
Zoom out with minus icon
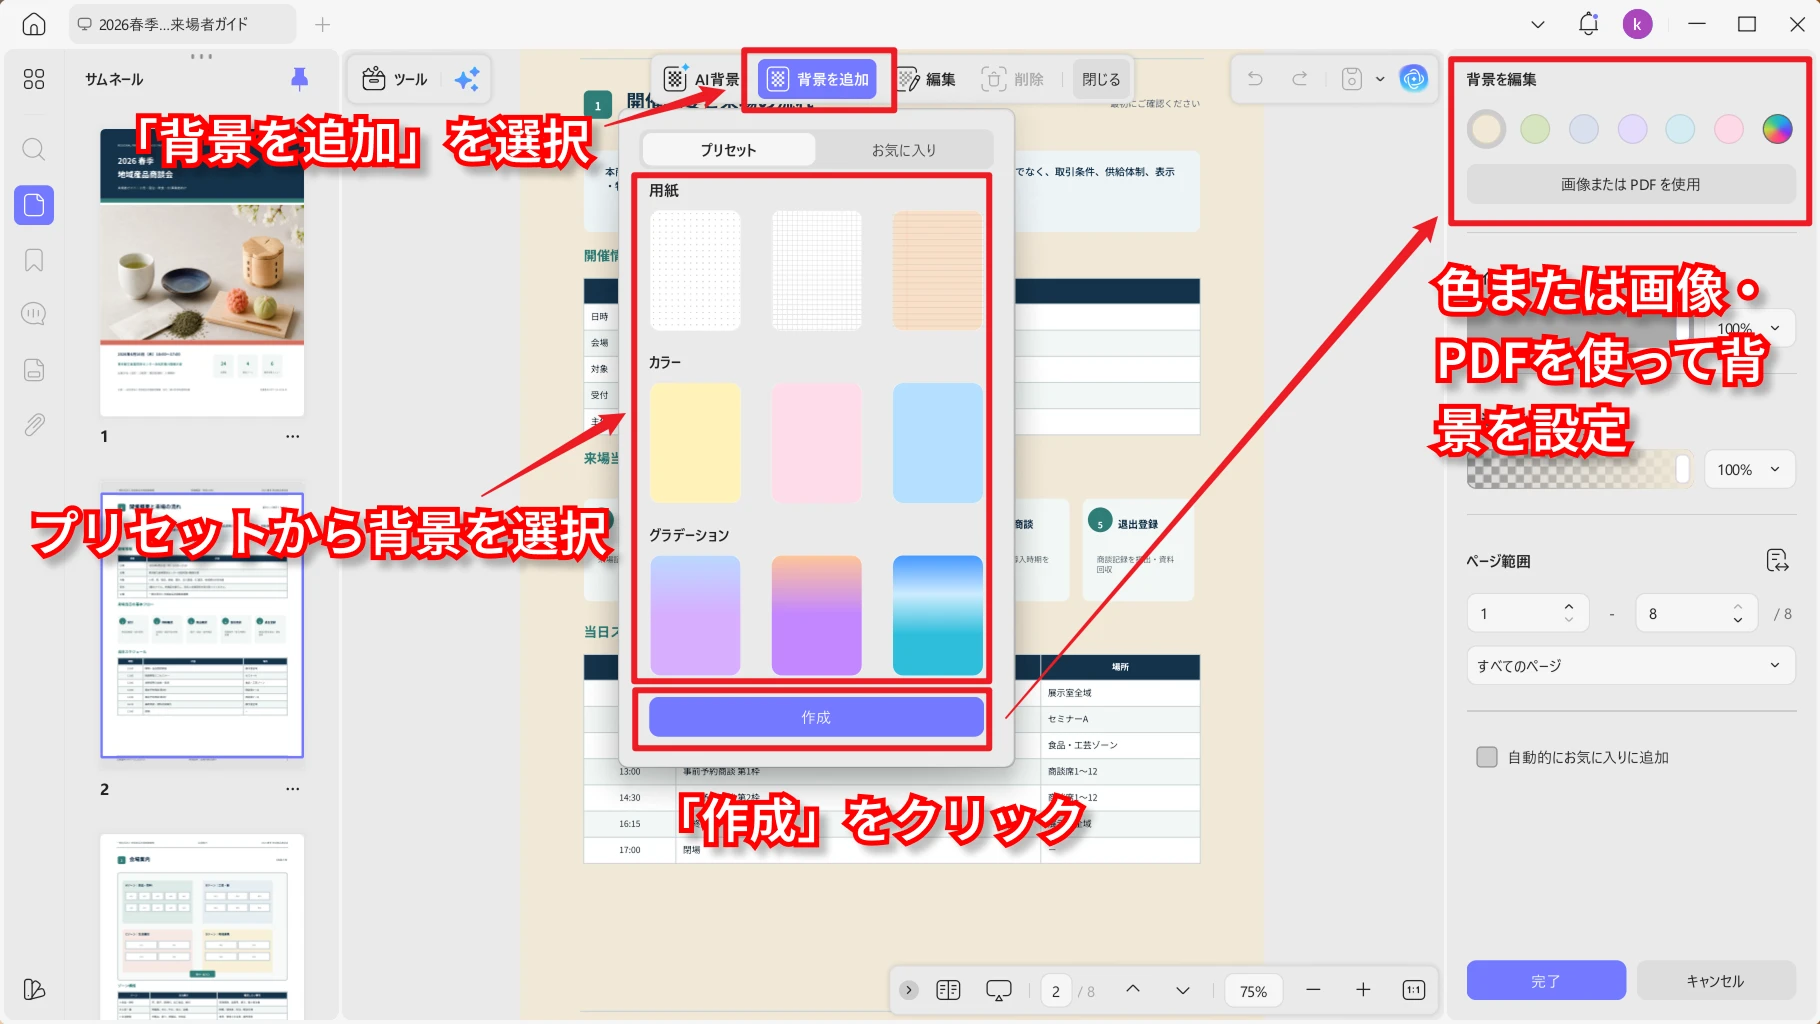pyautogui.click(x=1313, y=990)
